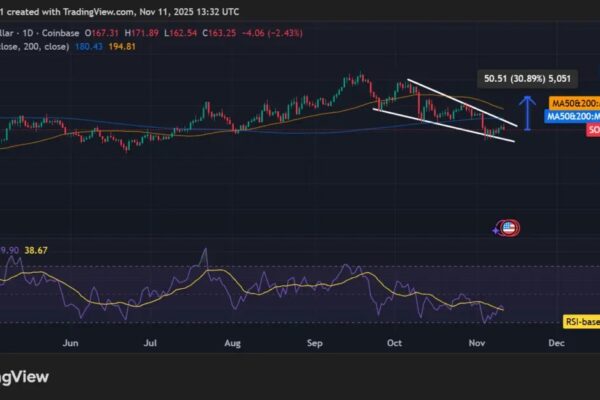The width and height of the screenshot is (600, 400).
Task: Click the Nov label on time axis
Action: tap(475, 341)
